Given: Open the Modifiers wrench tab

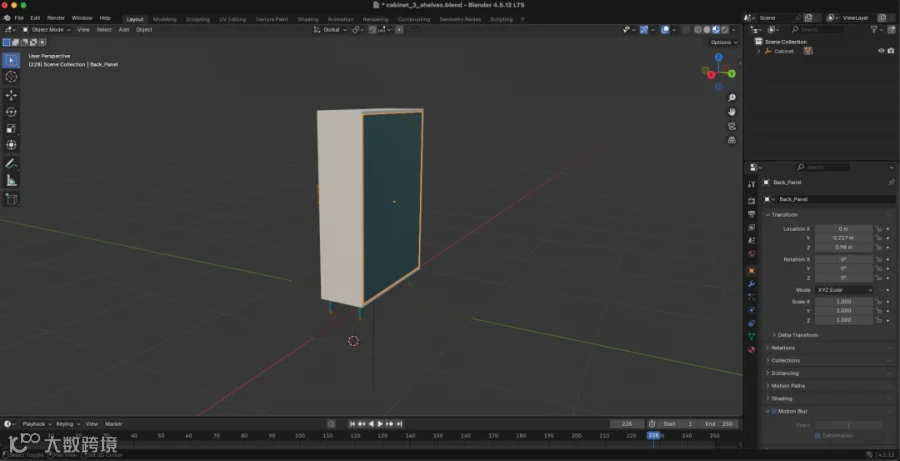Looking at the screenshot, I should coord(751,284).
